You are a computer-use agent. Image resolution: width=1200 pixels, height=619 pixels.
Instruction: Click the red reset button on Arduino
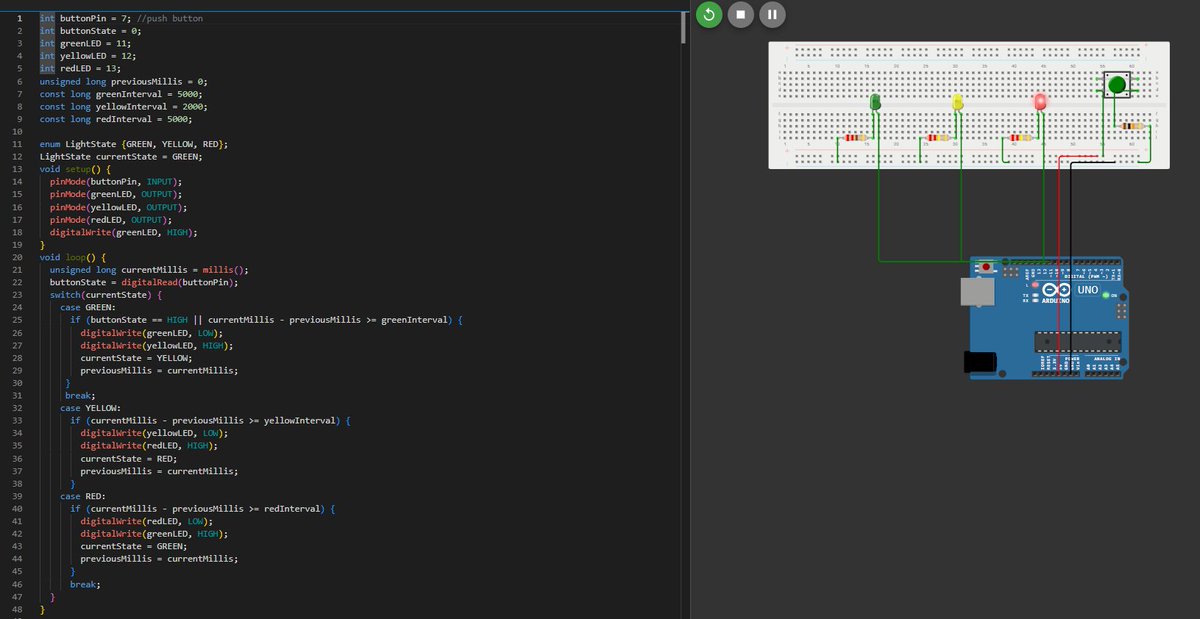pos(987,268)
